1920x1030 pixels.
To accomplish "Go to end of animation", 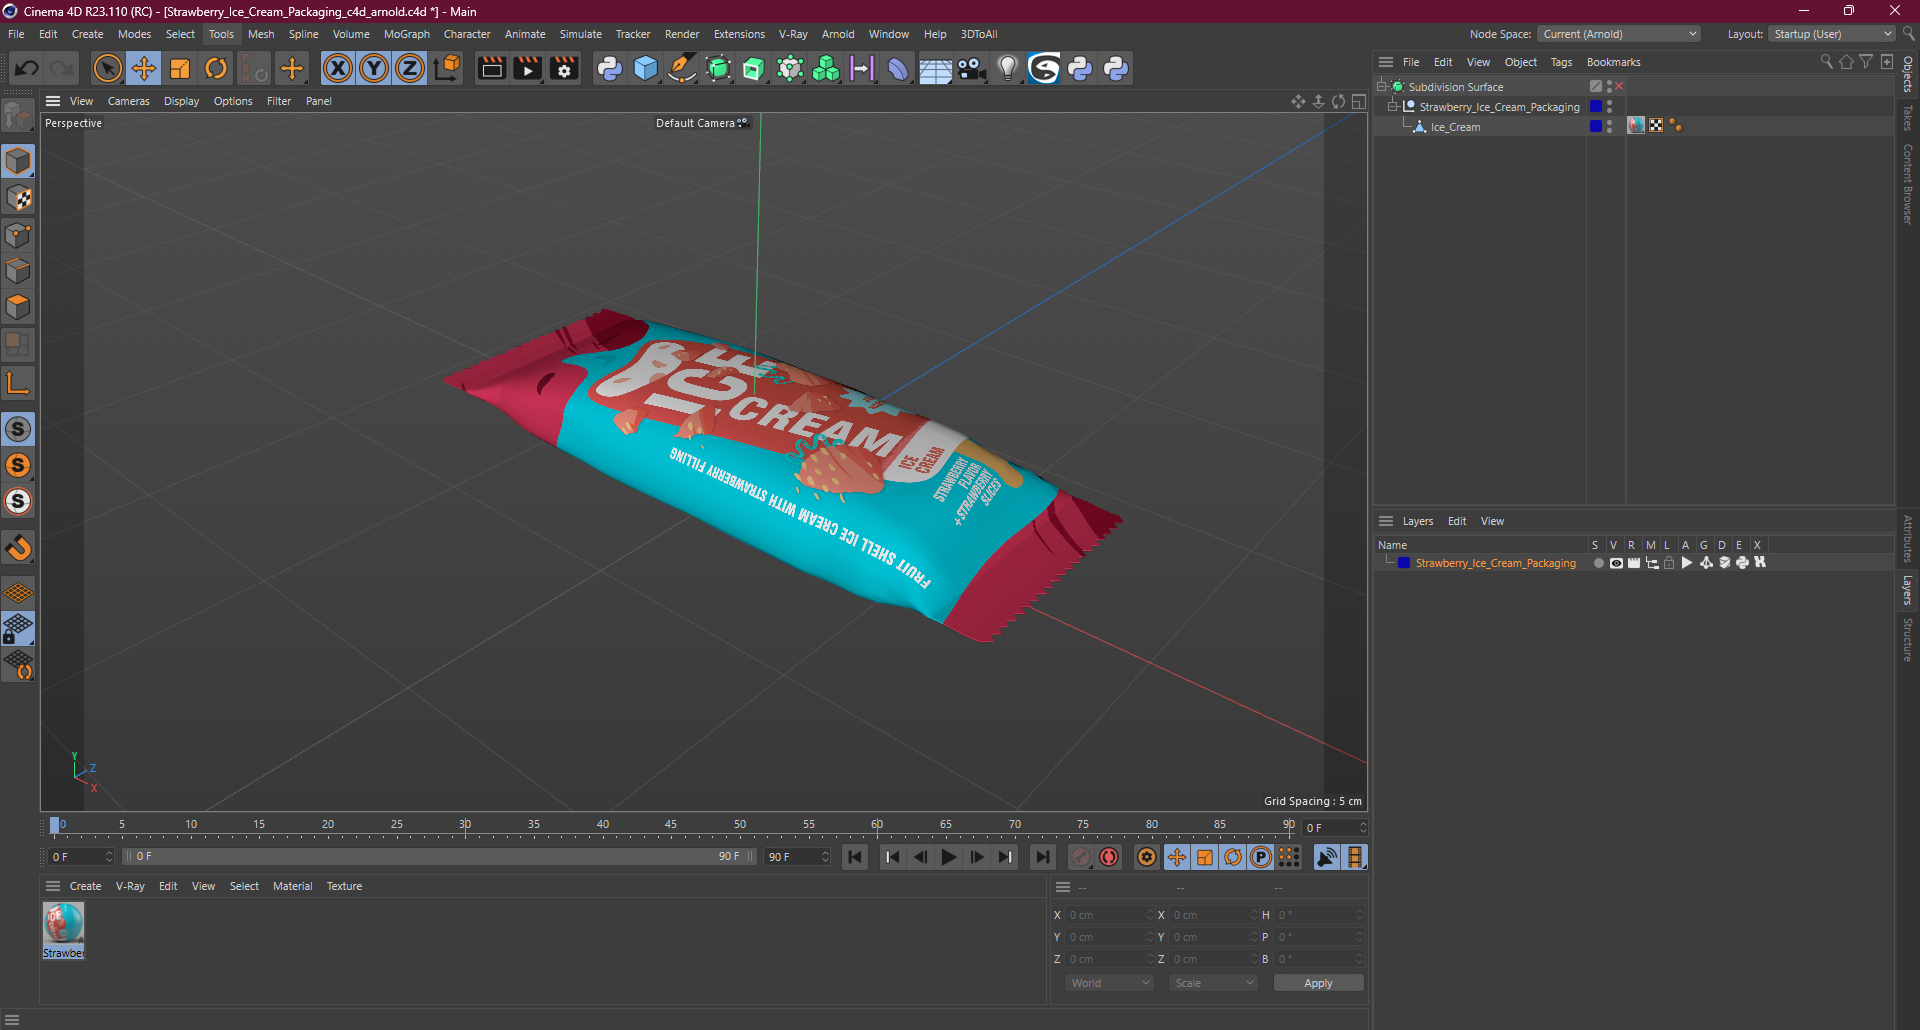I will point(1042,857).
